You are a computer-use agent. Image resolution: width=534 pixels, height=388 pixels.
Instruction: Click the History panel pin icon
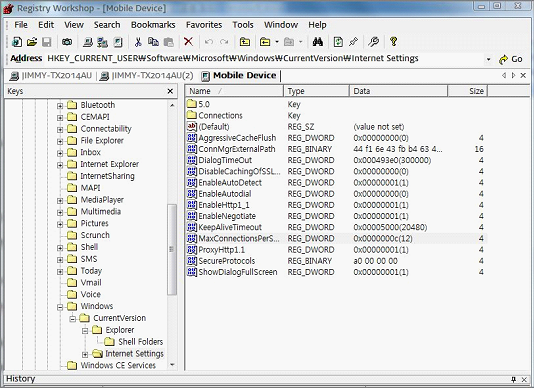point(514,379)
